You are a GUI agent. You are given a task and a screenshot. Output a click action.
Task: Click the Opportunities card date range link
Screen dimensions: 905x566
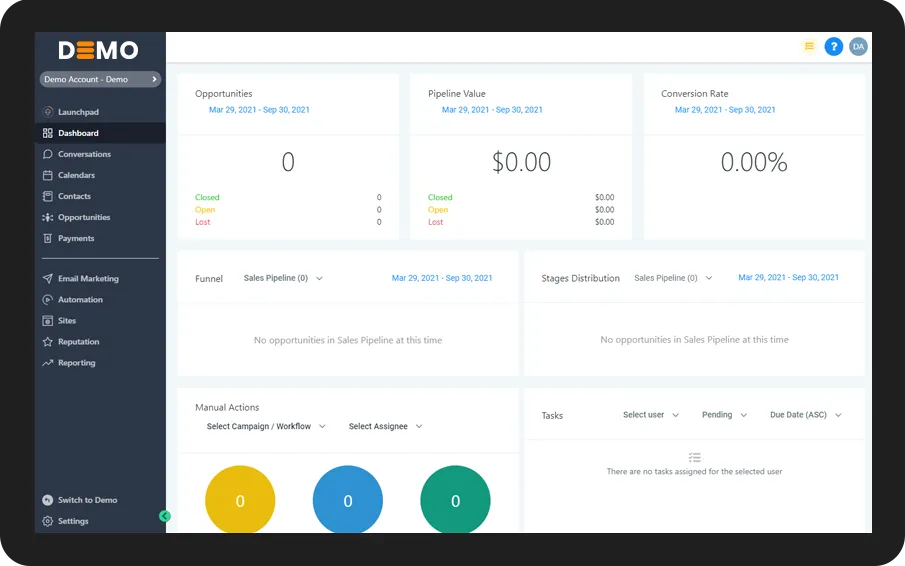tap(259, 110)
